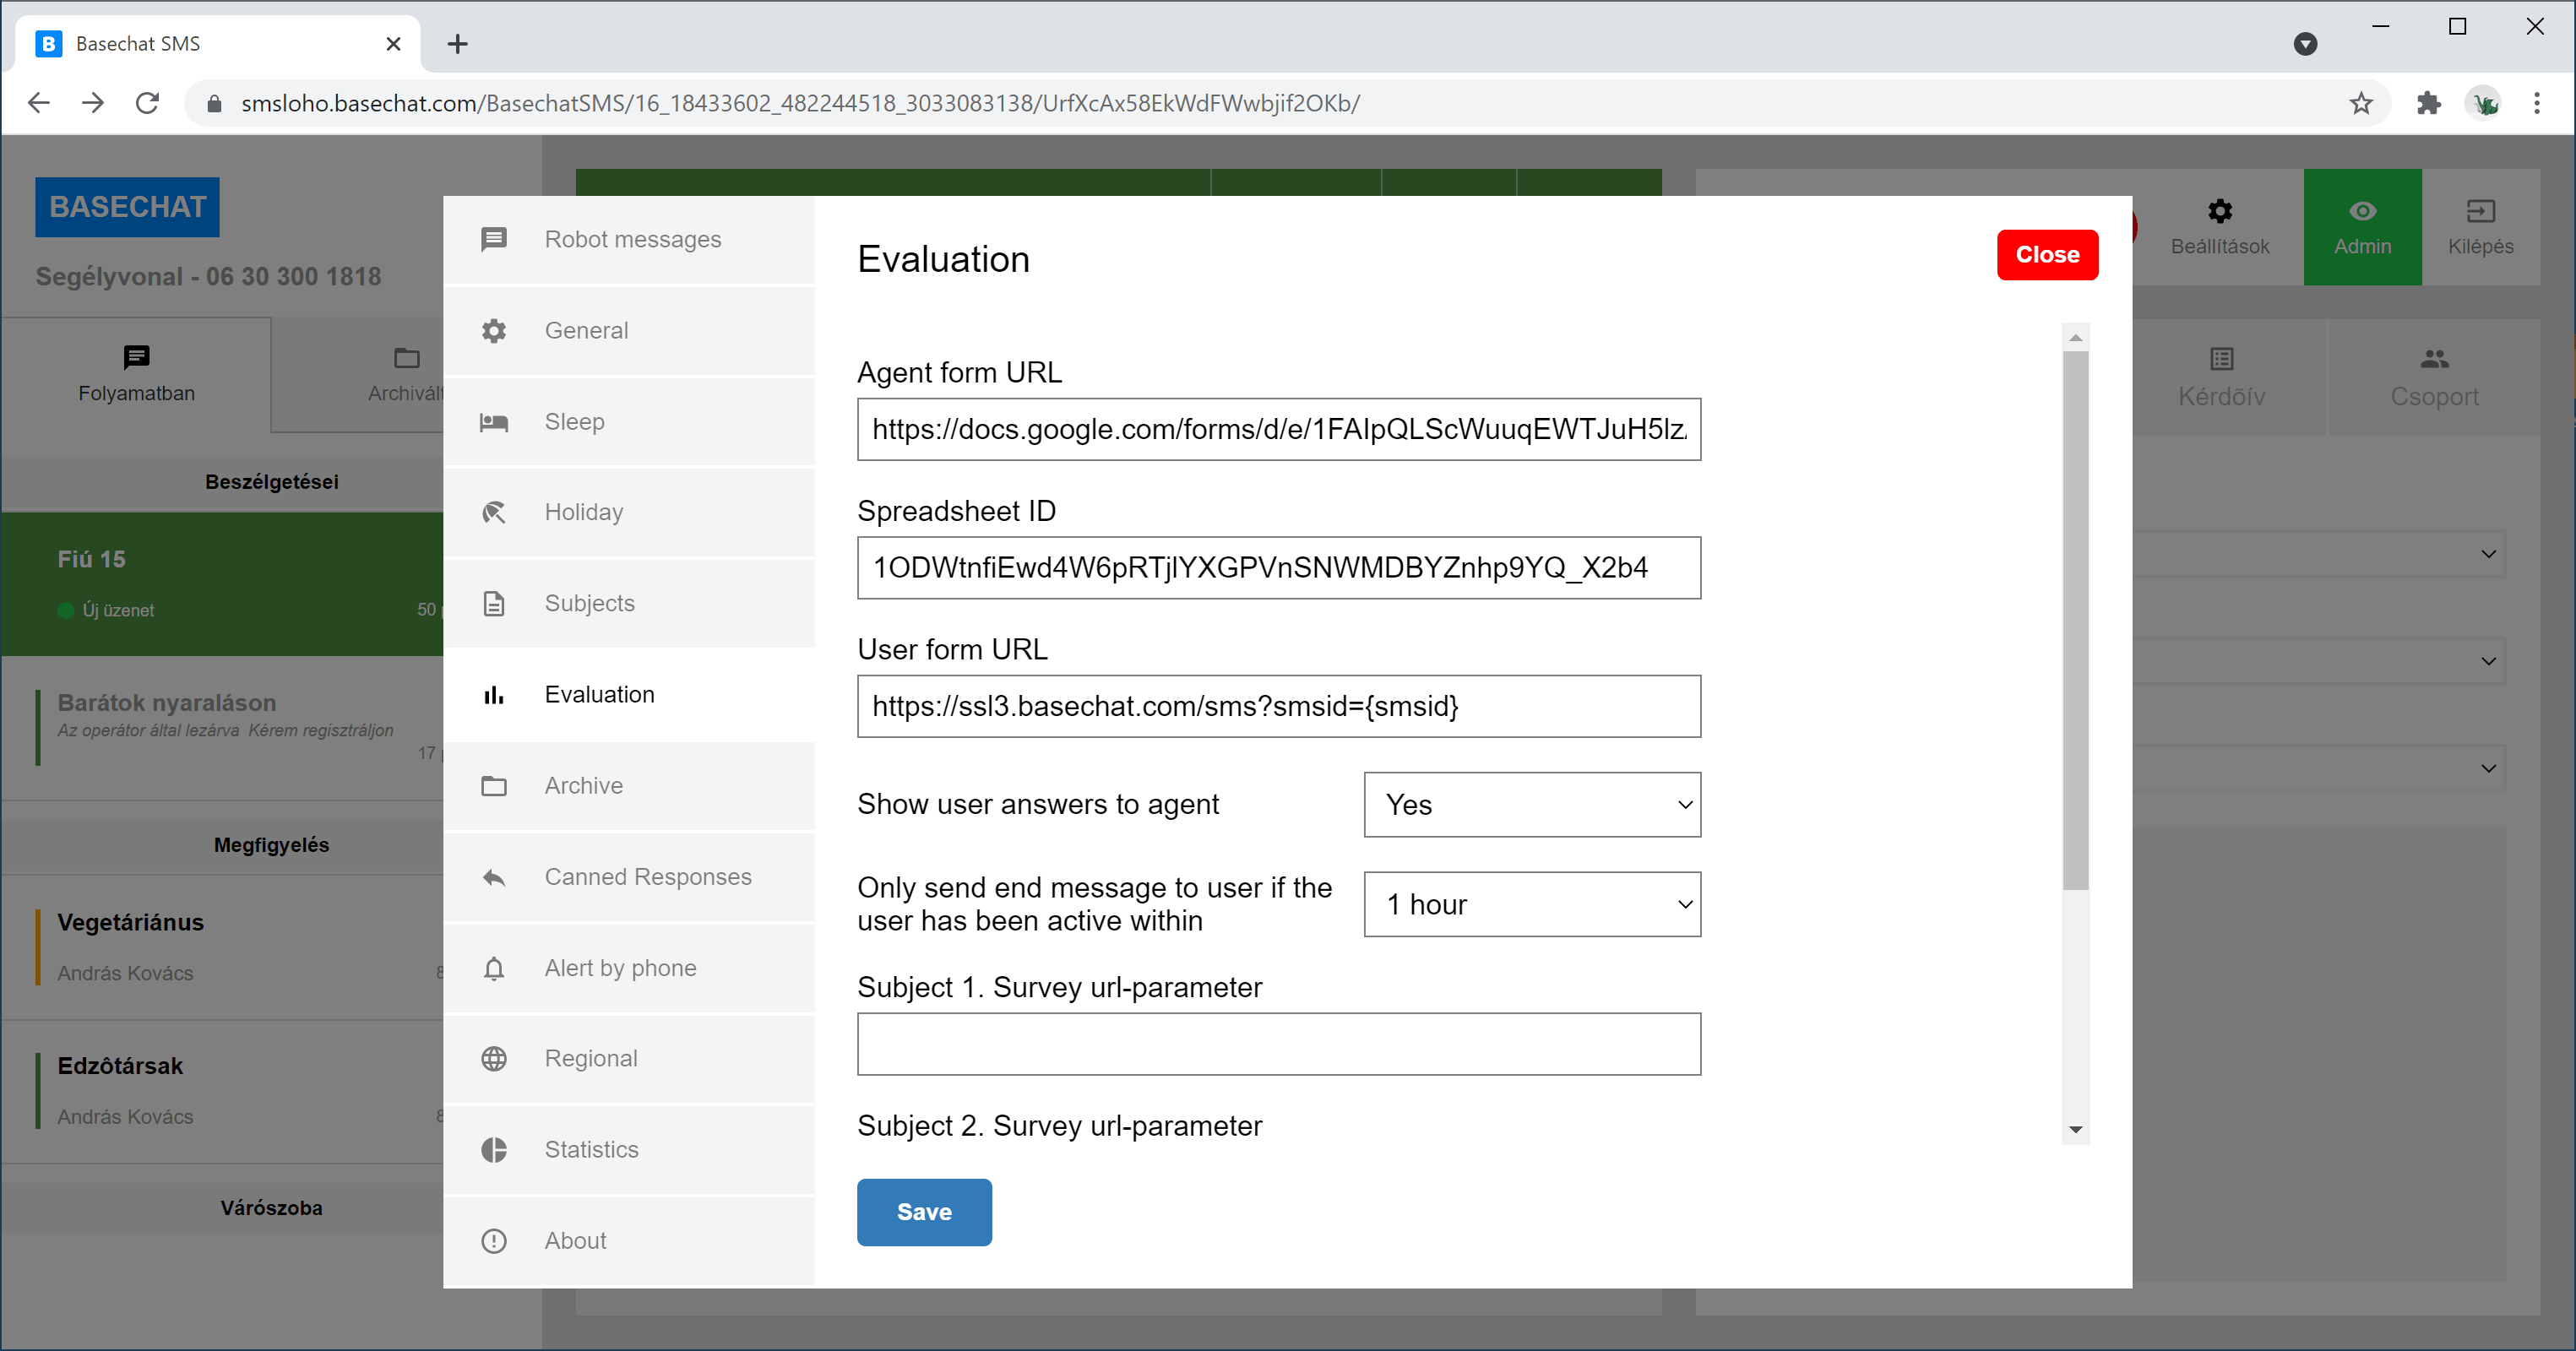Click the Subject 1 Survey url-parameter field
The height and width of the screenshot is (1351, 2576).
tap(1278, 1045)
